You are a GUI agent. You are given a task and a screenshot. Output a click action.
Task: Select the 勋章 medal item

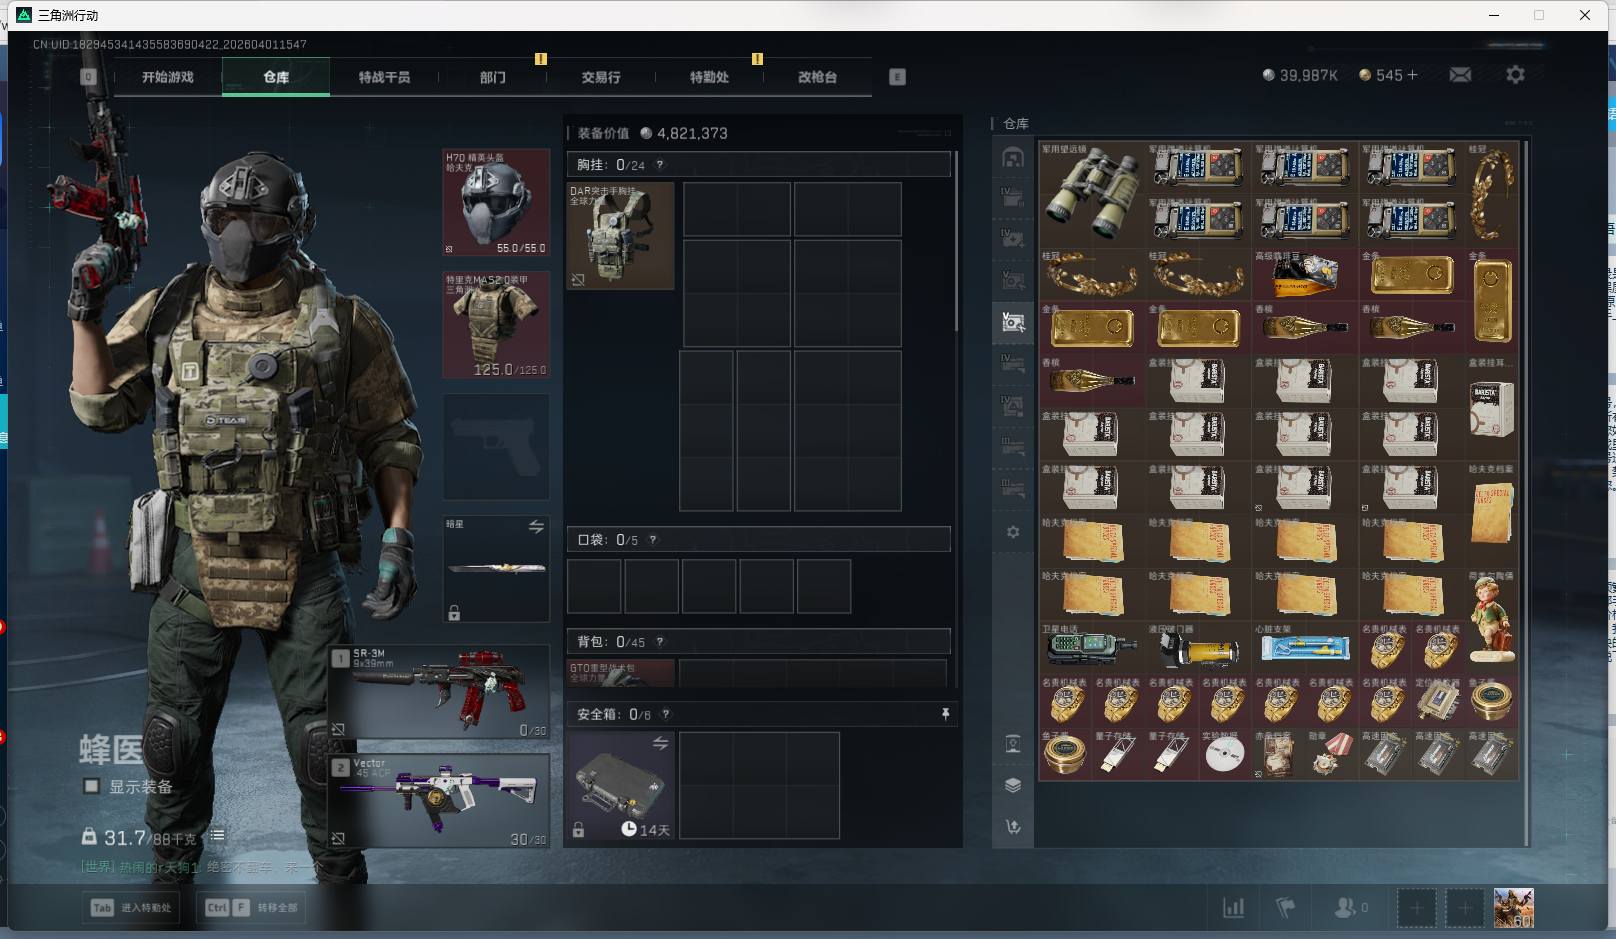pyautogui.click(x=1331, y=754)
